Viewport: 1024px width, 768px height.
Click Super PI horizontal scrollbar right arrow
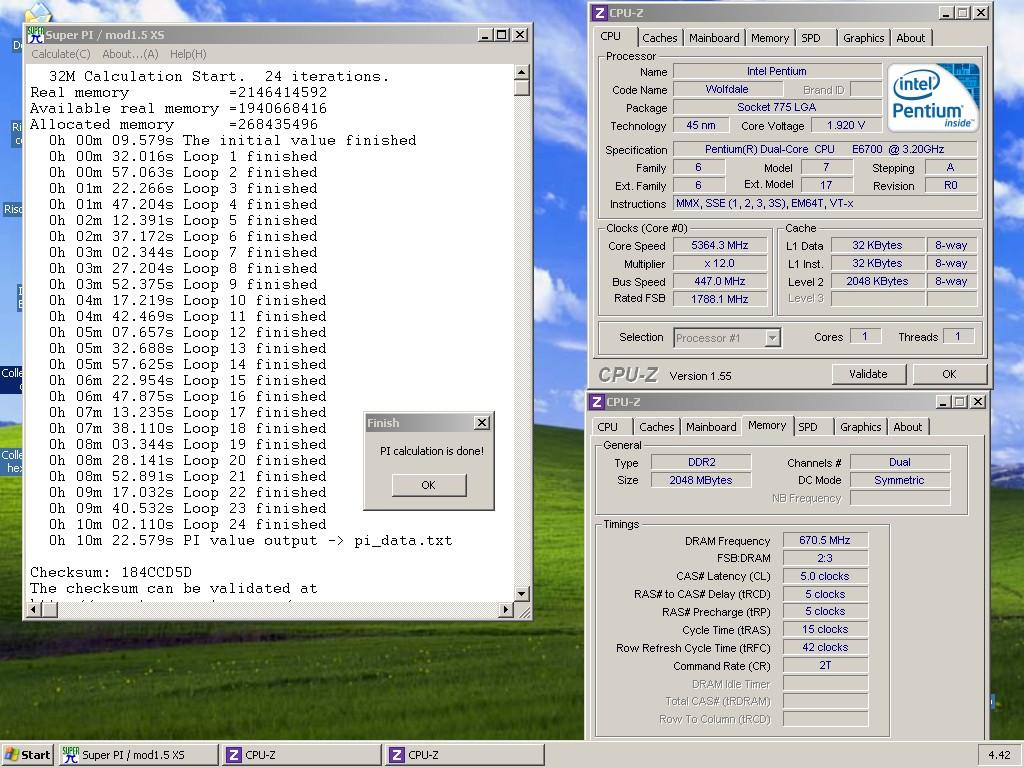pos(505,610)
